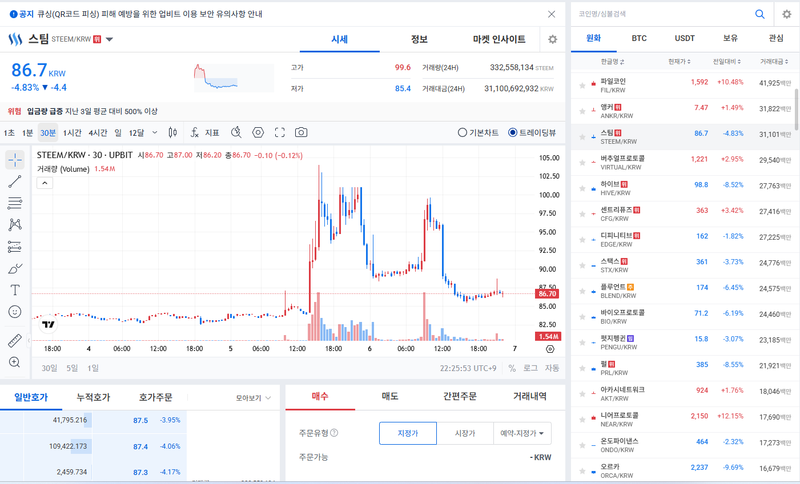The height and width of the screenshot is (484, 800).
Task: Set chart interval to 4시간
Action: point(97,133)
